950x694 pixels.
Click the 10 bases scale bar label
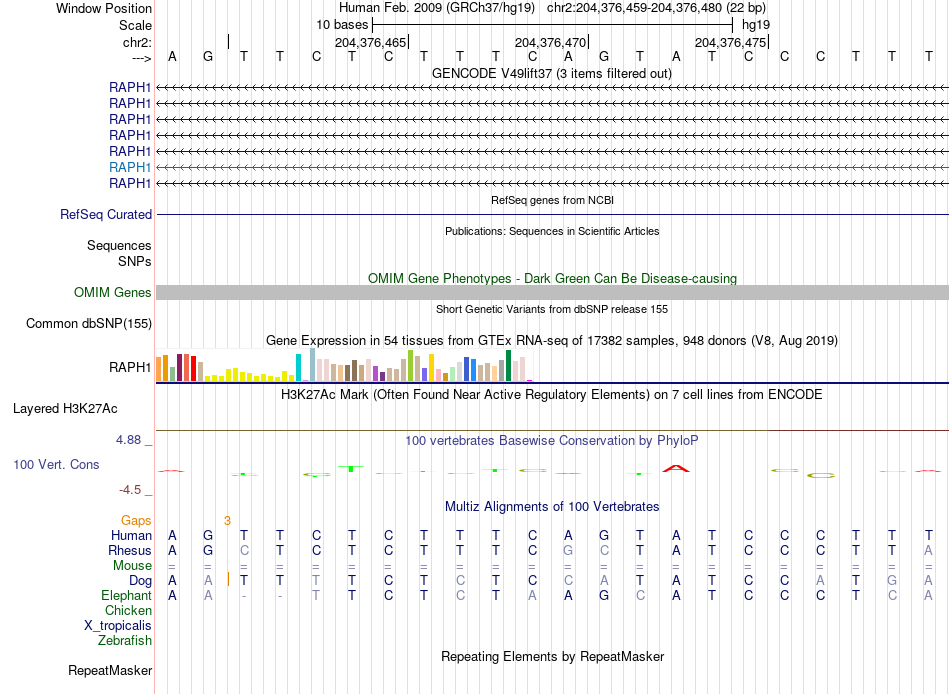342,25
